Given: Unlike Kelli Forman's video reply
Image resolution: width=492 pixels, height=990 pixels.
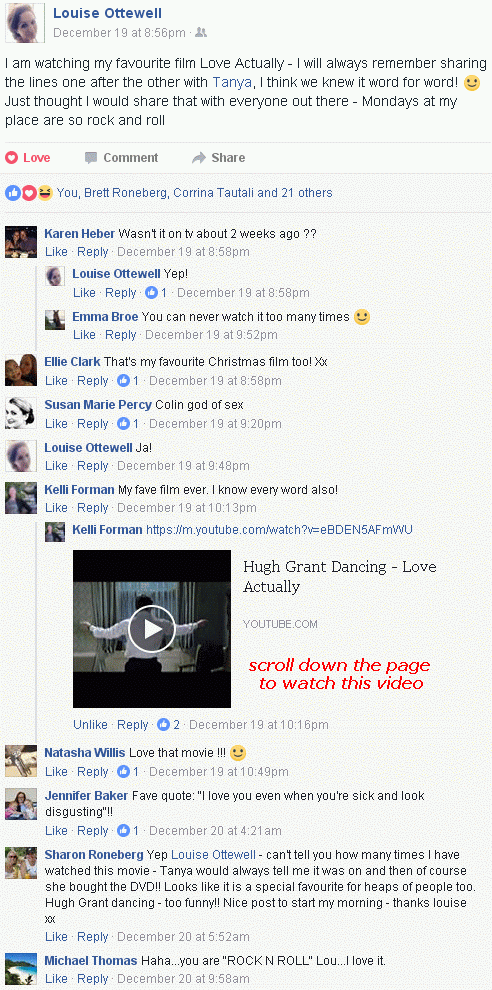Looking at the screenshot, I should [x=90, y=725].
